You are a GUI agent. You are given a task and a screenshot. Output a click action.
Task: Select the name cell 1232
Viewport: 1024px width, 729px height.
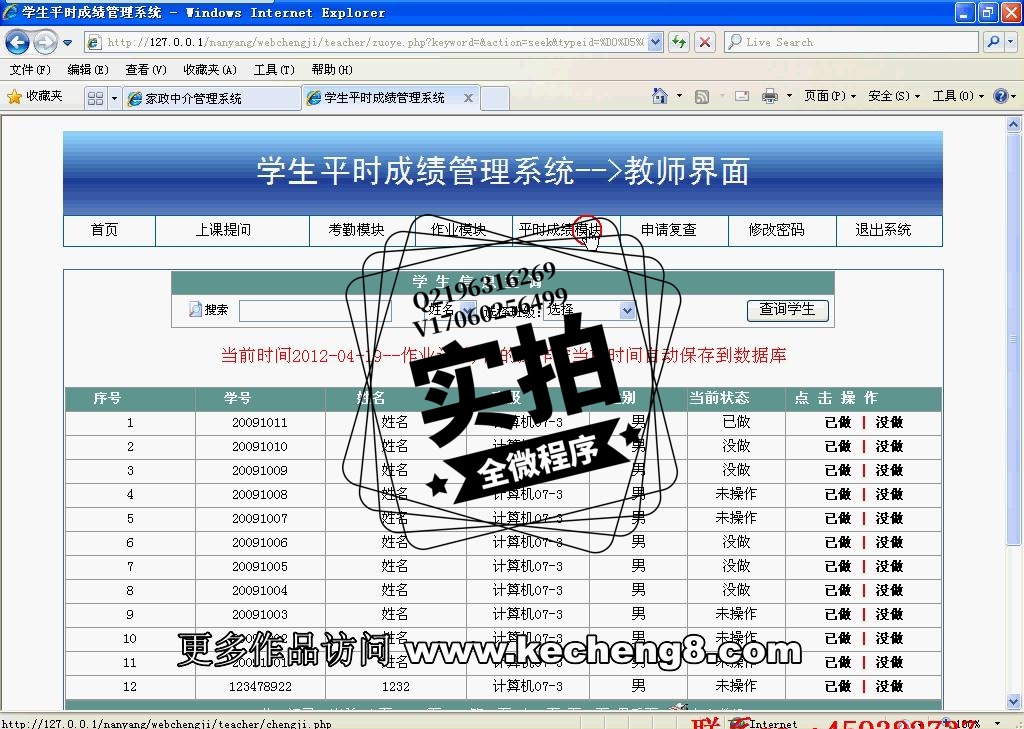(396, 687)
